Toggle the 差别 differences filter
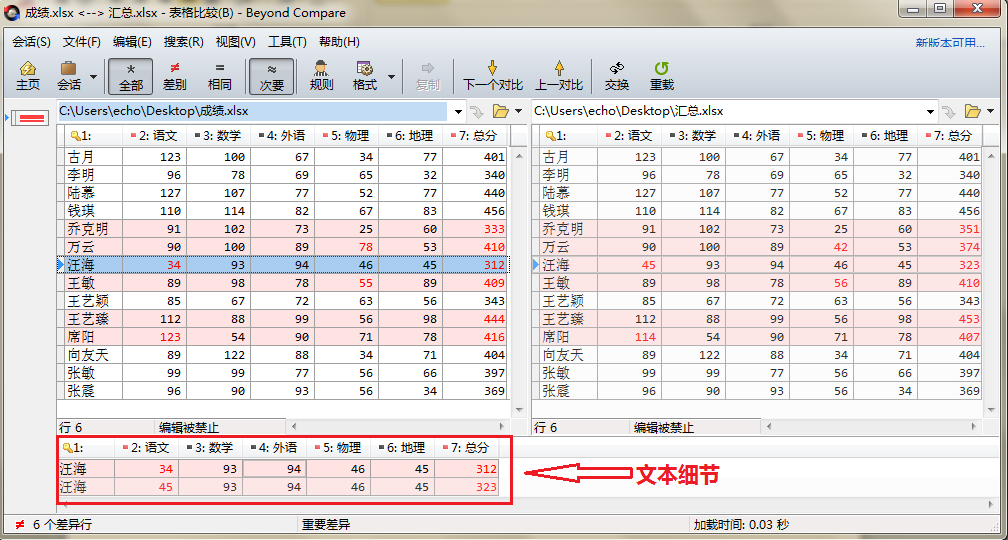 [174, 76]
